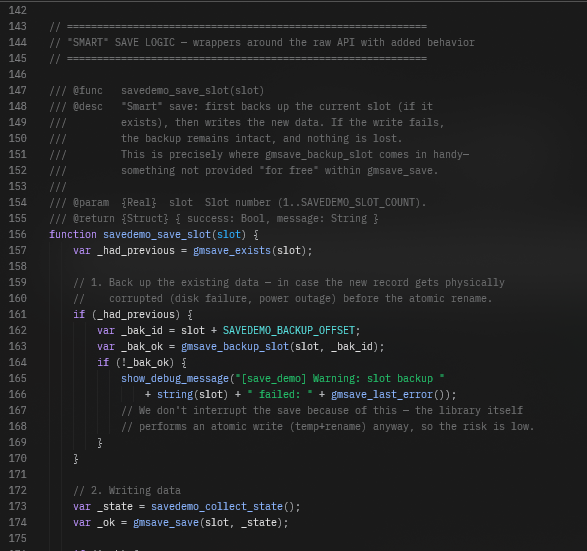
Task: Click savedemo_collect_state on line 173
Action: tap(217, 506)
